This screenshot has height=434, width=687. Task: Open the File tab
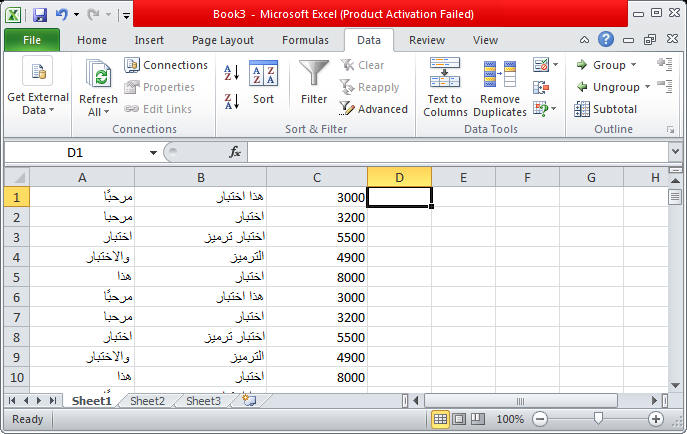click(32, 40)
